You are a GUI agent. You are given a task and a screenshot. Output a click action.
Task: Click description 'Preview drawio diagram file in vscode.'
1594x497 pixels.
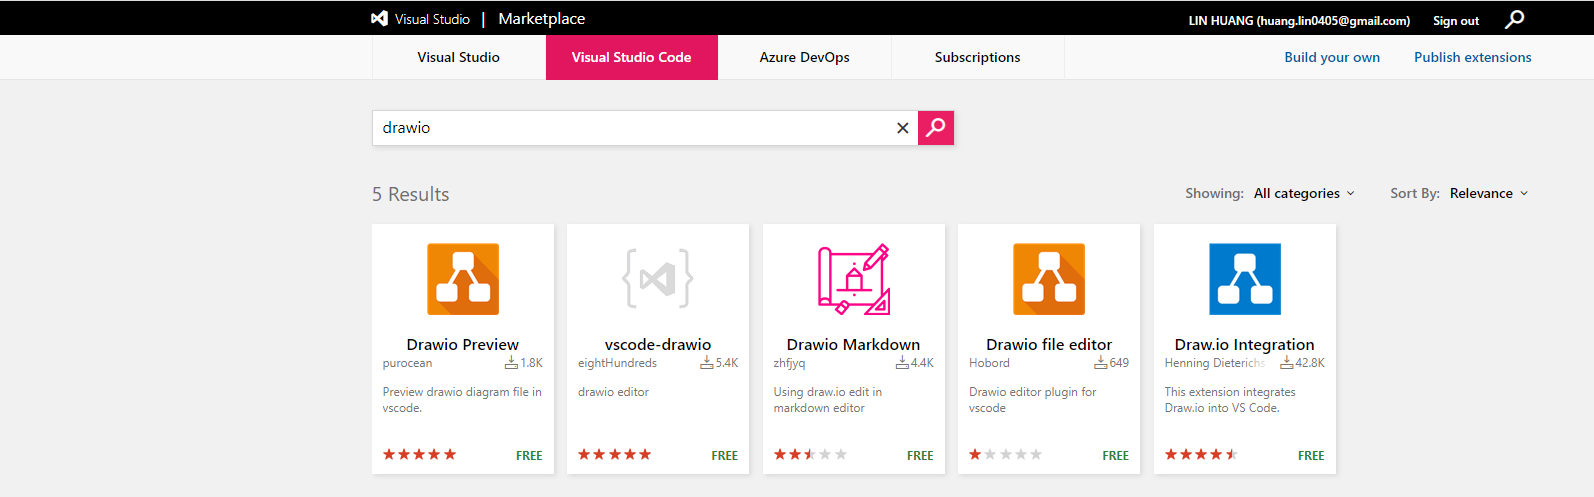pyautogui.click(x=462, y=400)
